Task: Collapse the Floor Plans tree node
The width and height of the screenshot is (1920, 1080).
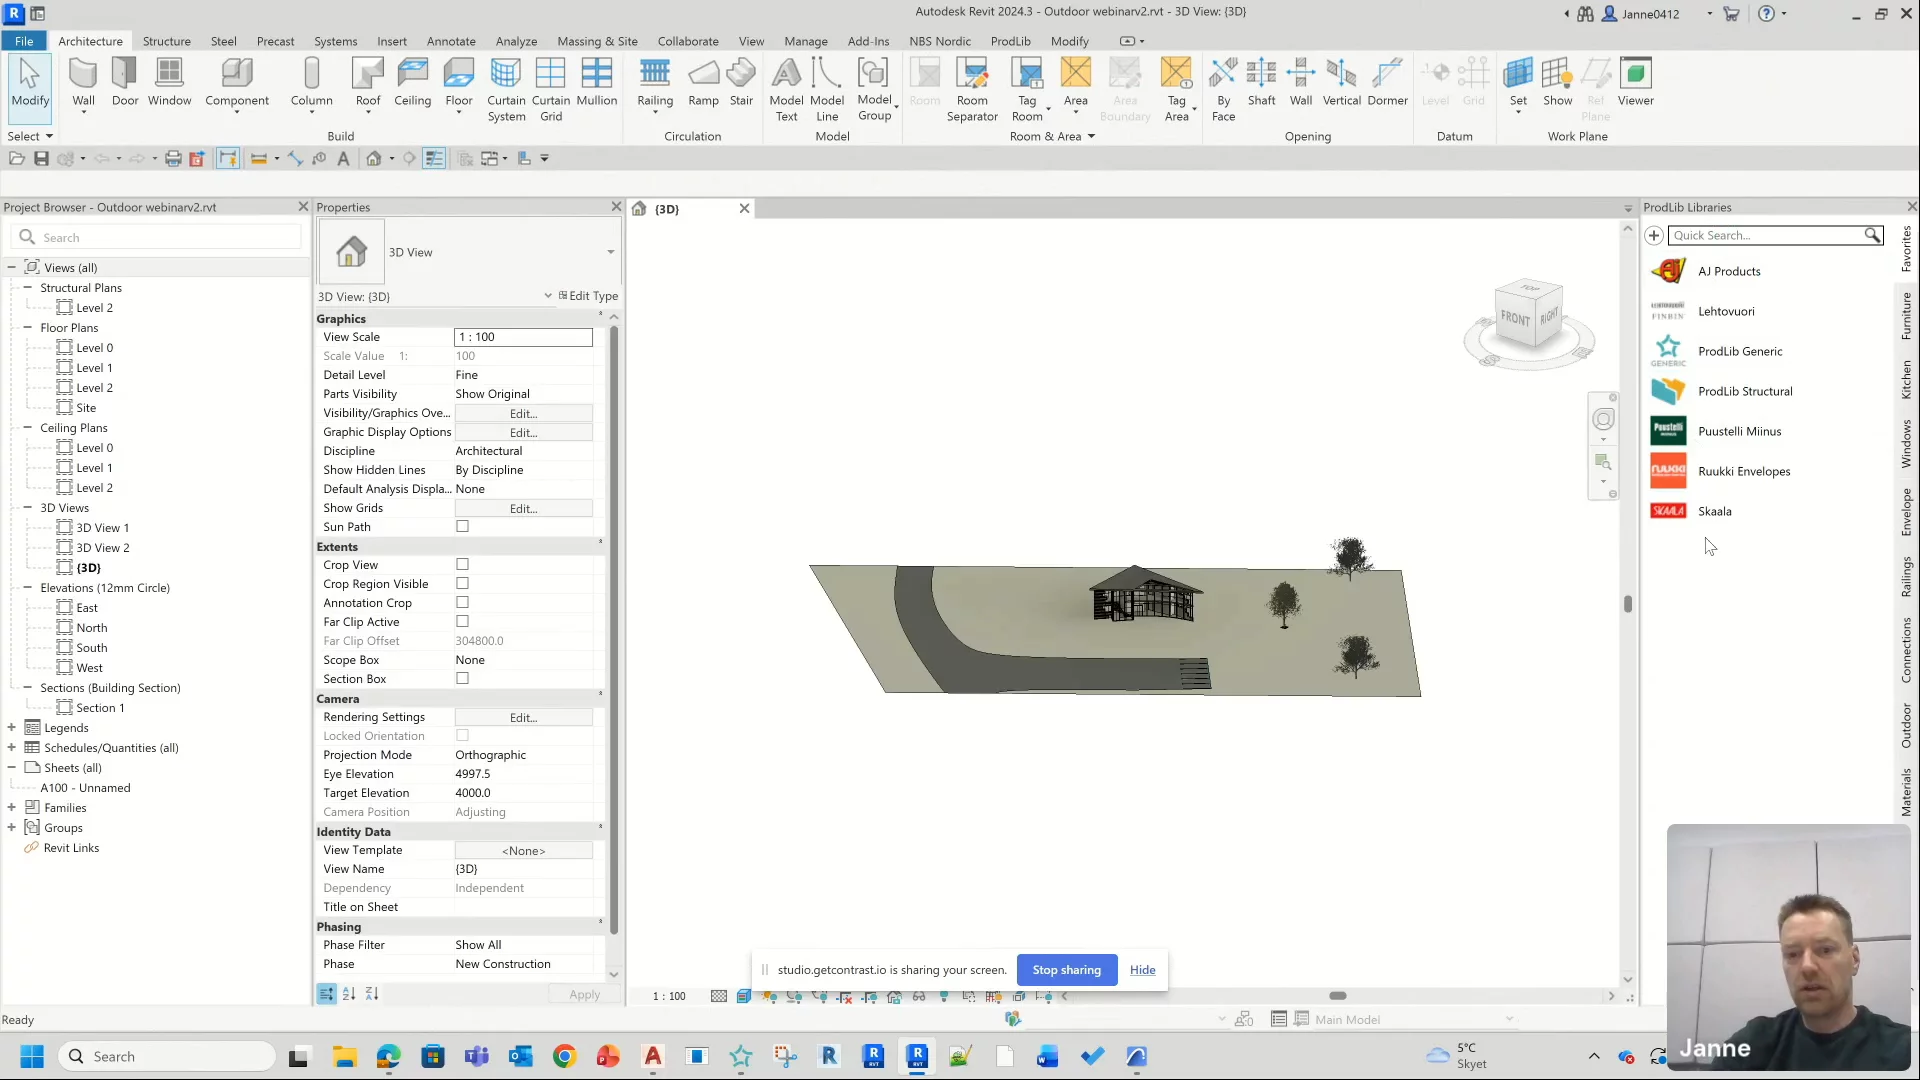Action: 28,328
